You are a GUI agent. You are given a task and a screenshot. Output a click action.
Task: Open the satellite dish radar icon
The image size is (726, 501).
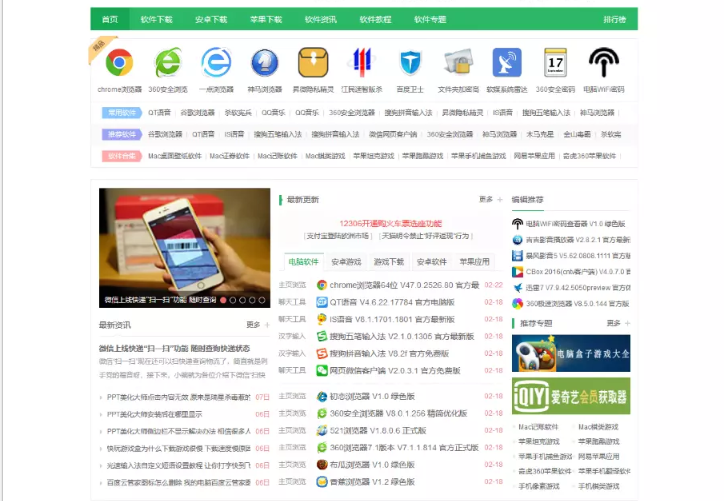[507, 63]
